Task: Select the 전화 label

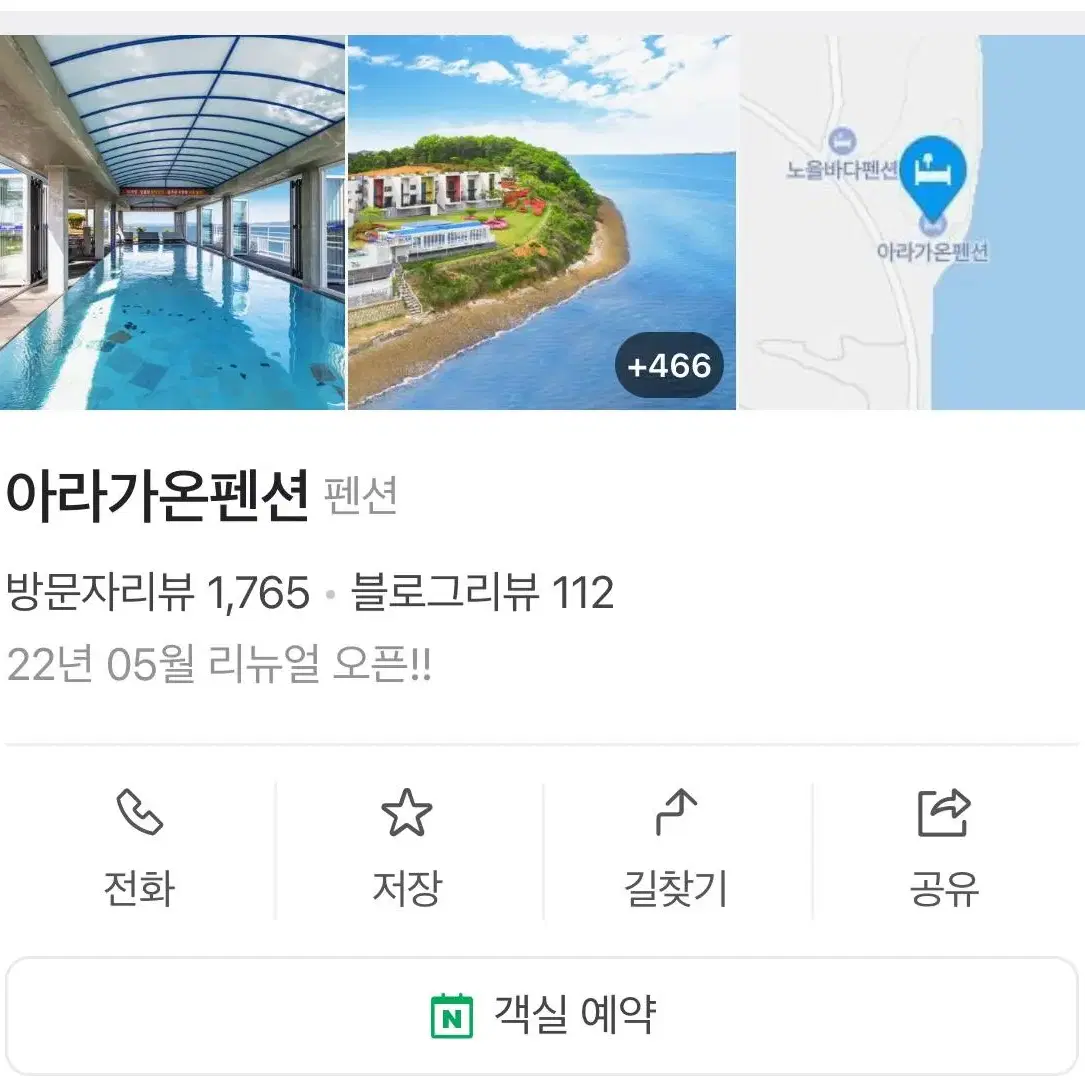Action: coord(139,888)
